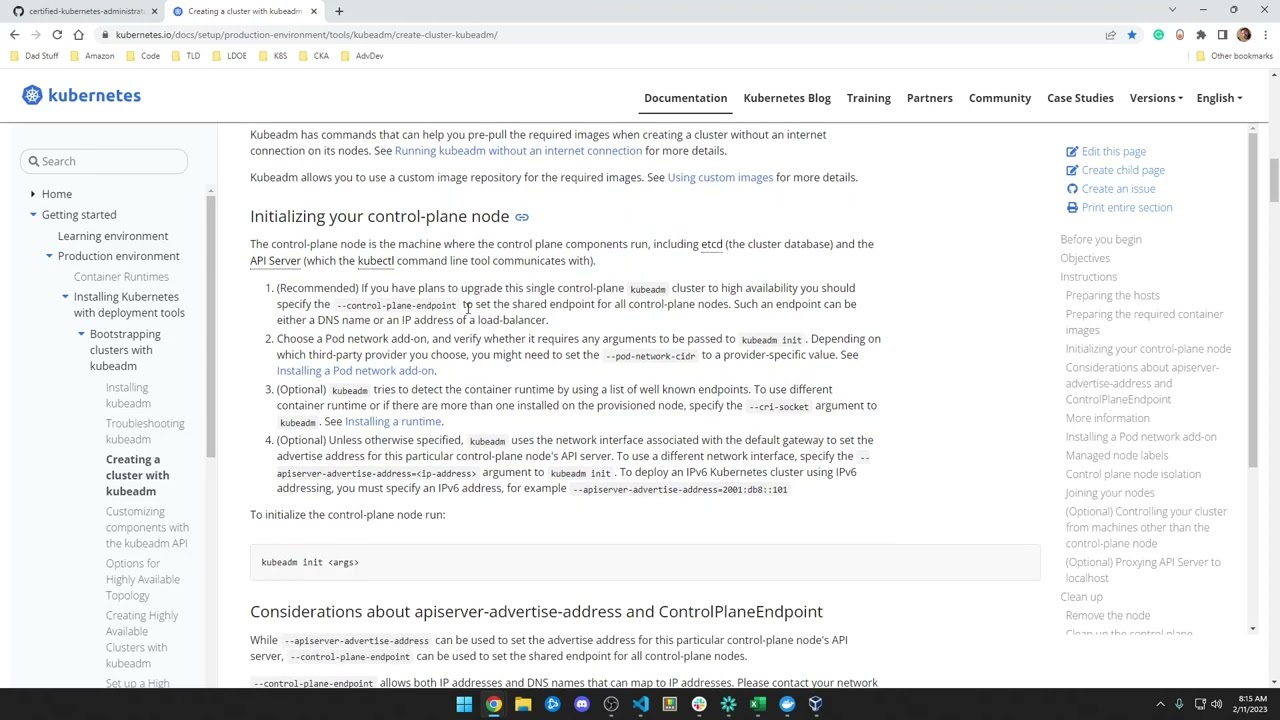Go to the Training nav item

[868, 98]
